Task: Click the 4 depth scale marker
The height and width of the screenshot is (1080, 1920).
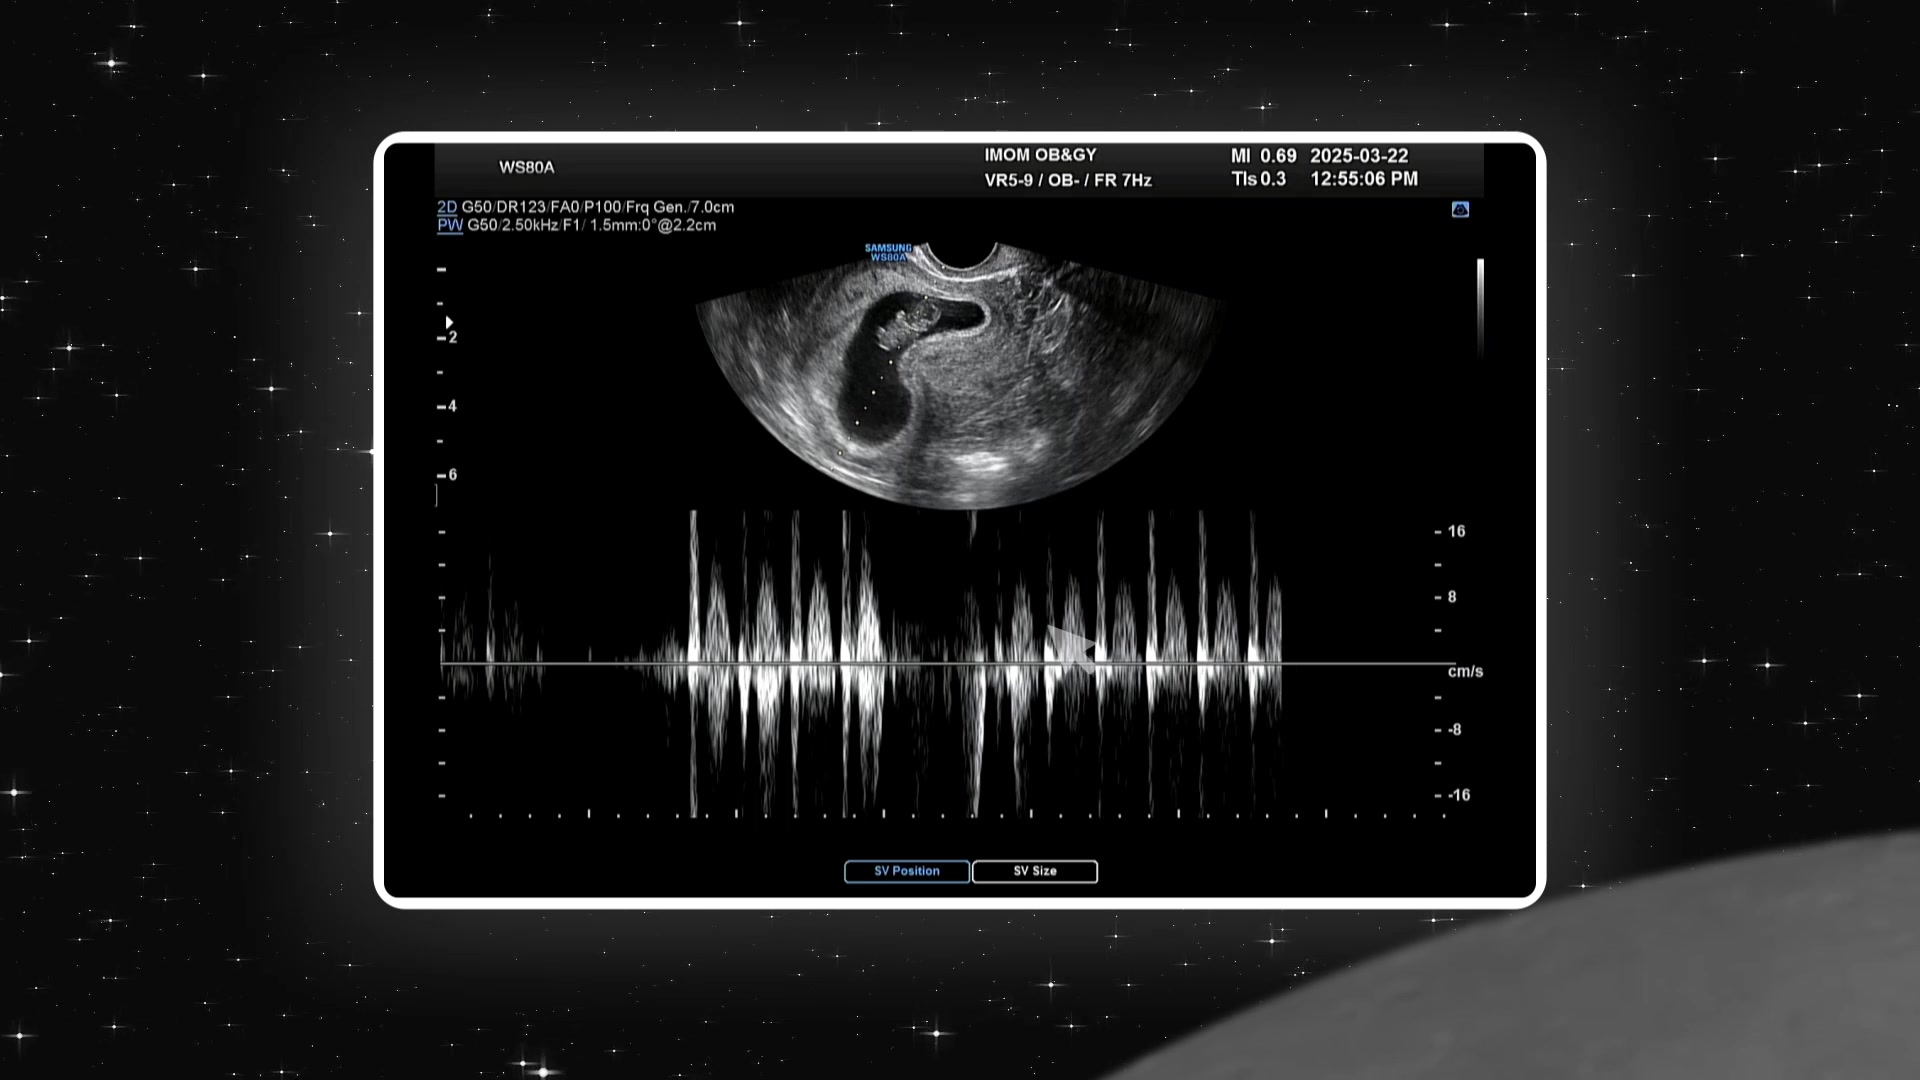Action: (x=452, y=406)
